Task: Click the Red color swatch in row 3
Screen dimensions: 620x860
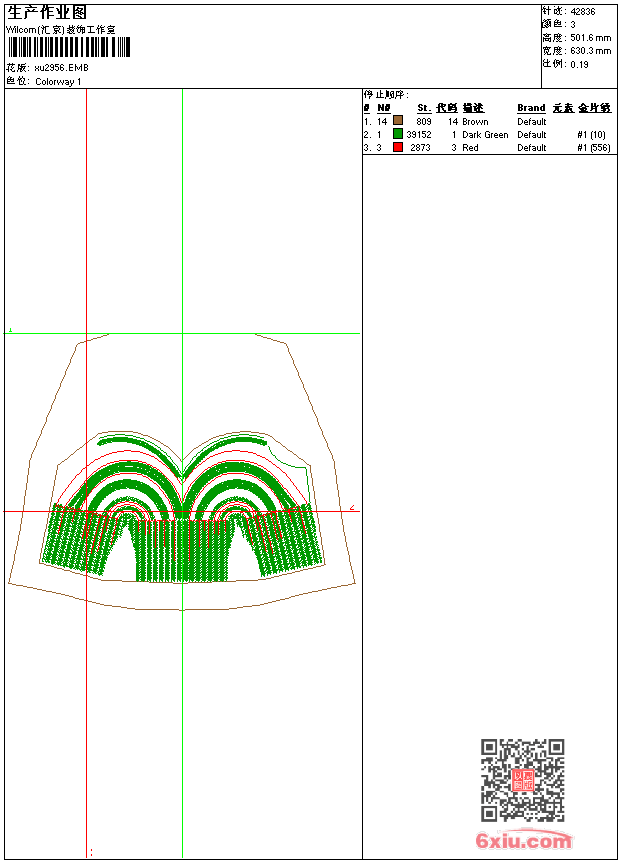Action: 398,147
